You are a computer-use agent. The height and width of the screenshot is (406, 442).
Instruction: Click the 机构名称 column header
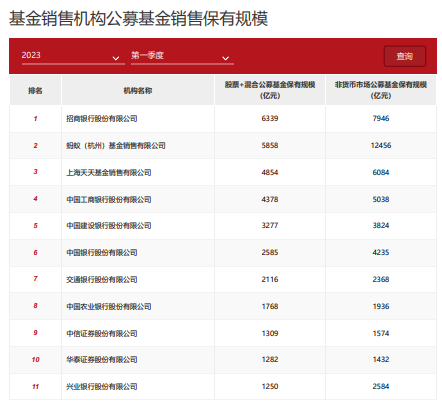[138, 90]
